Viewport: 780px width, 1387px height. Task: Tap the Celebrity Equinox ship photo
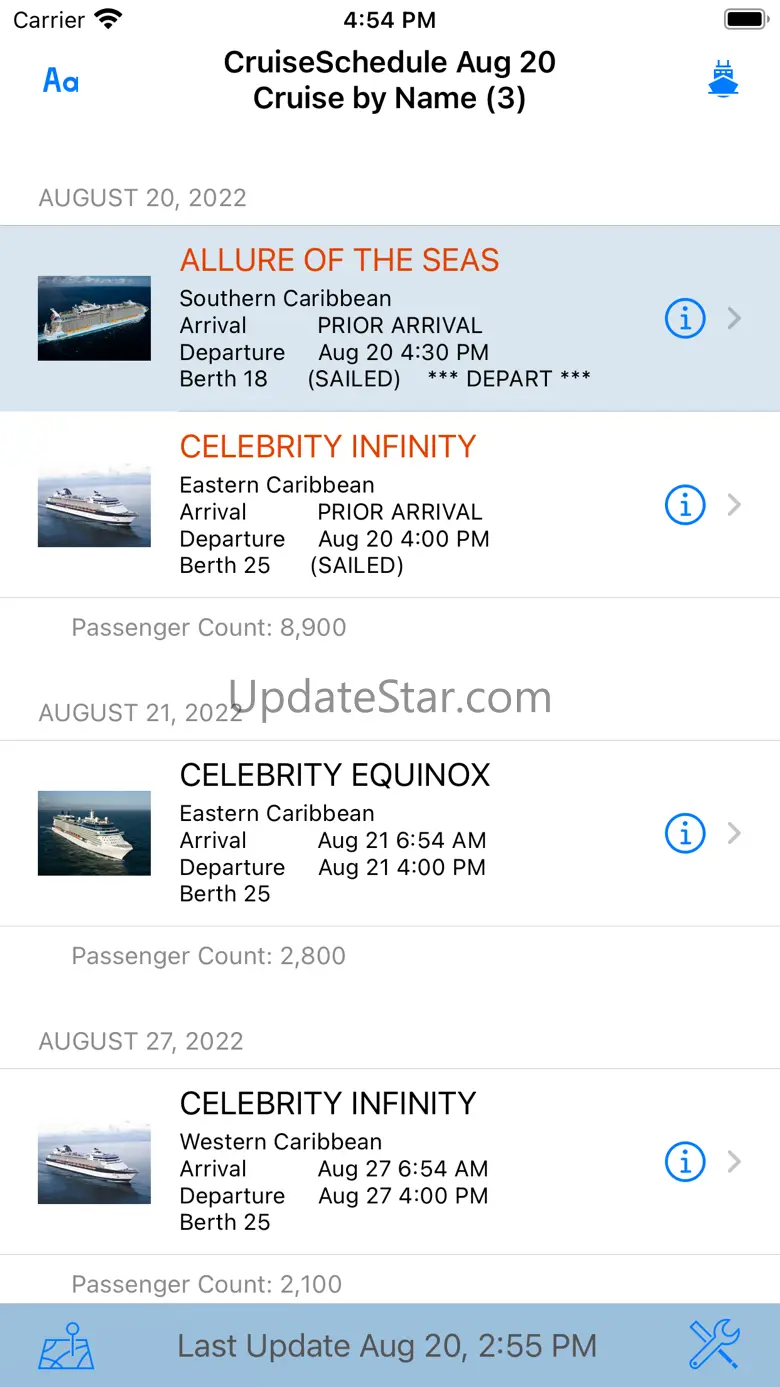[x=94, y=833]
